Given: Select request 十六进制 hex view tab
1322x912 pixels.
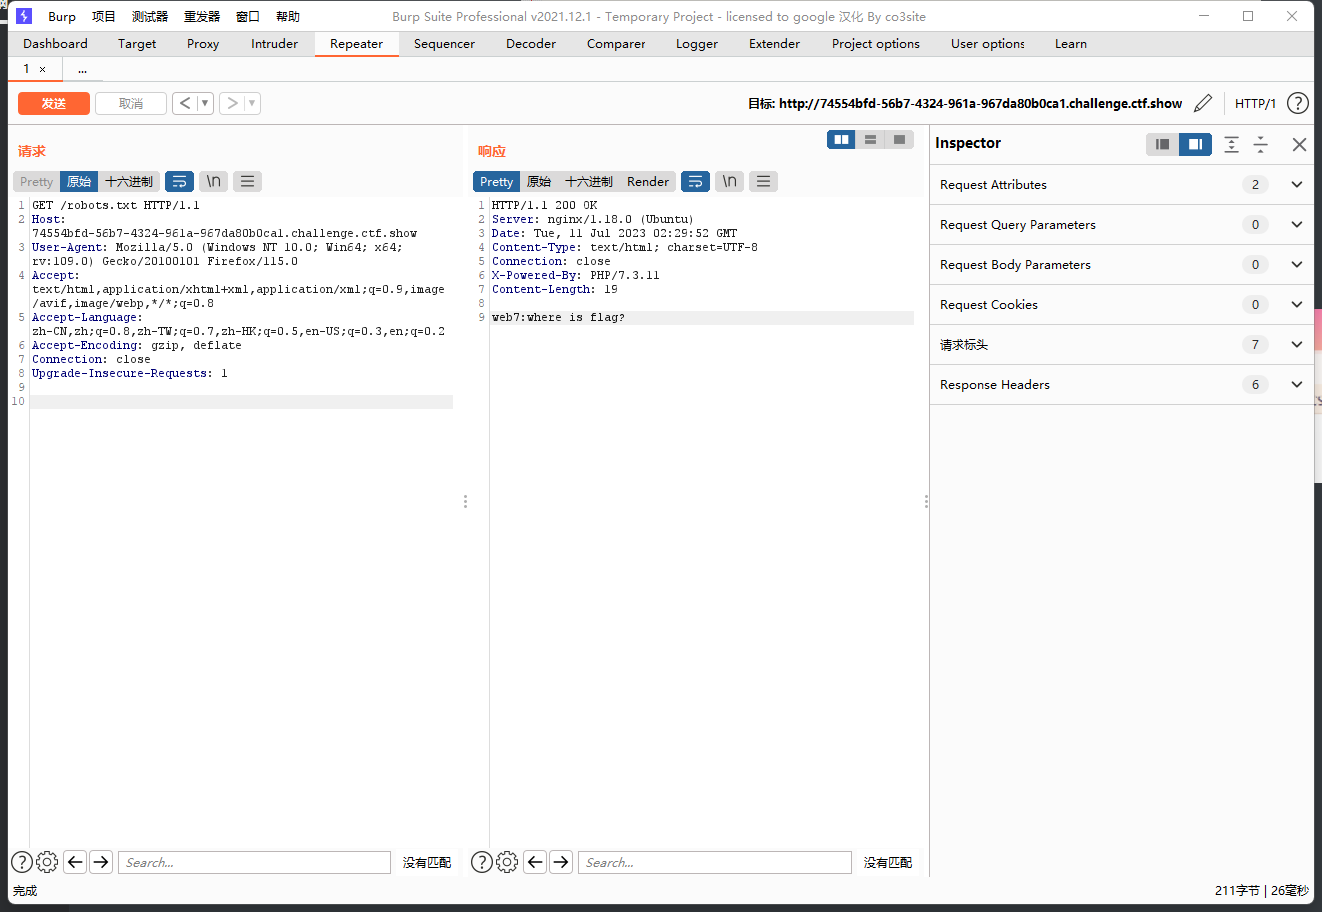Looking at the screenshot, I should click(x=129, y=181).
